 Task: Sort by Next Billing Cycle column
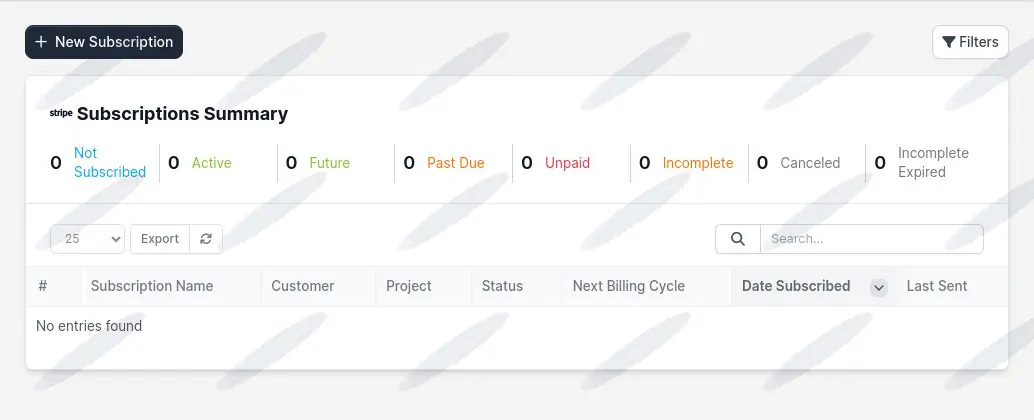point(628,286)
